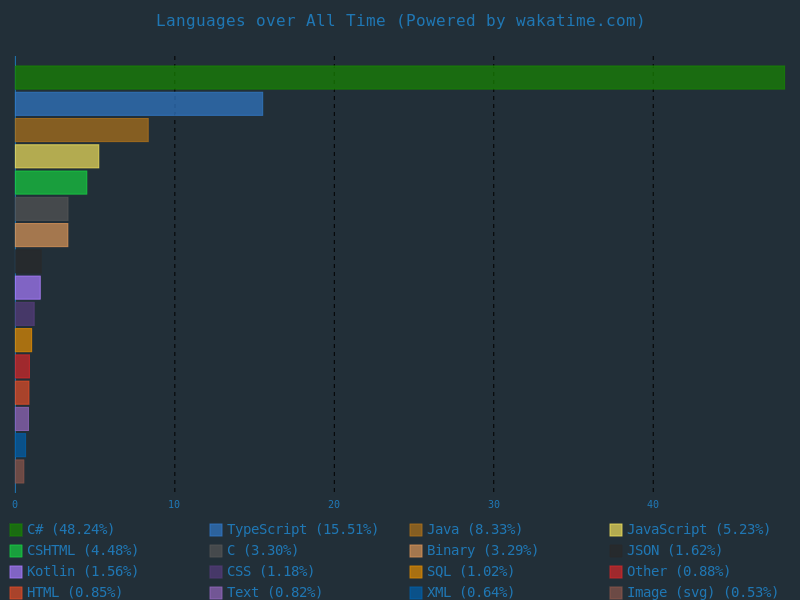
Task: Click the JavaScript legend color swatch
Action: click(x=616, y=530)
